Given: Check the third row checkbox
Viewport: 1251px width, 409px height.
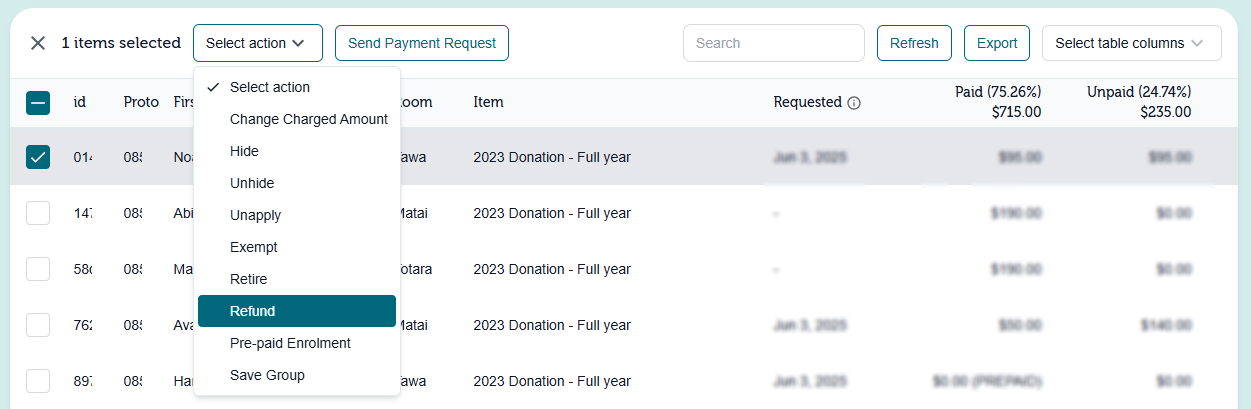Looking at the screenshot, I should [38, 269].
